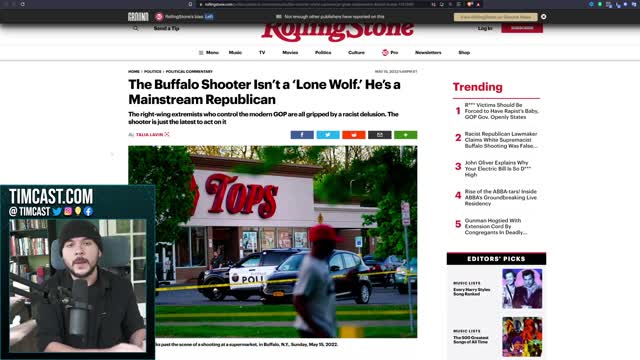This screenshot has width=640, height=360.
Task: Share article on Twitter button
Action: point(328,135)
